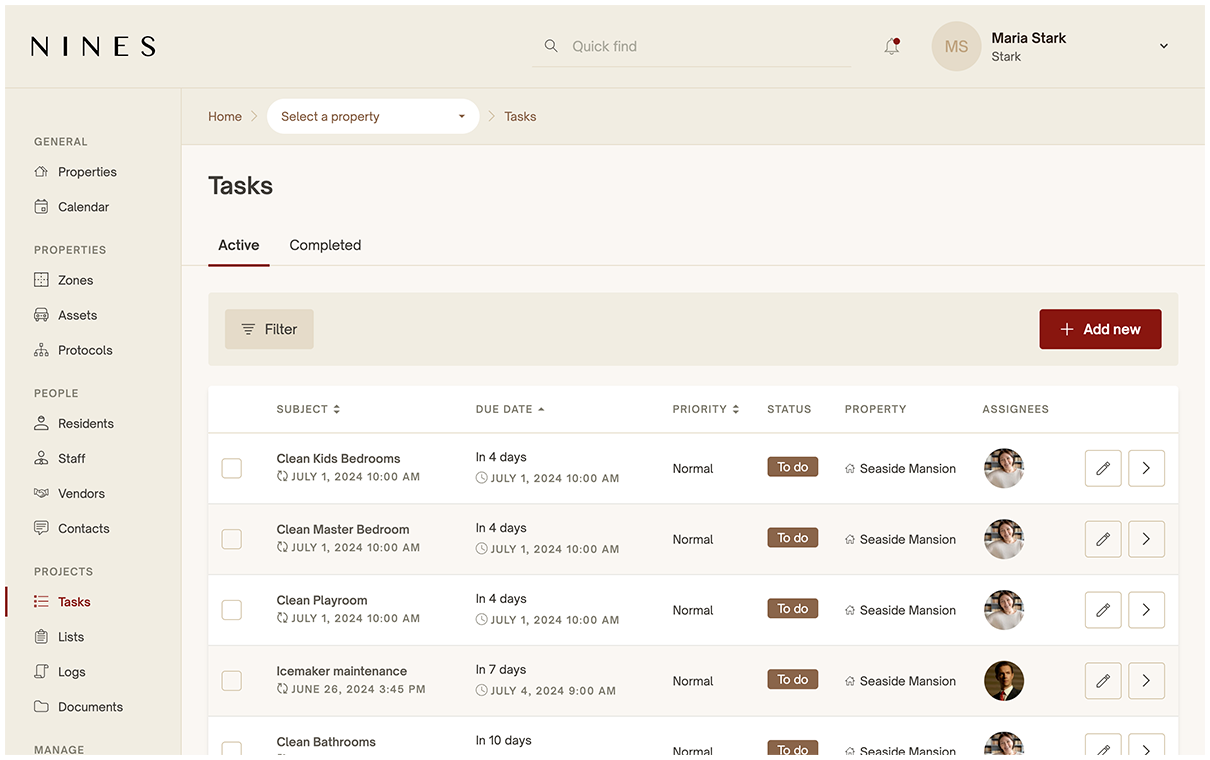
Task: Switch to the Completed tasks tab
Action: pyautogui.click(x=324, y=245)
